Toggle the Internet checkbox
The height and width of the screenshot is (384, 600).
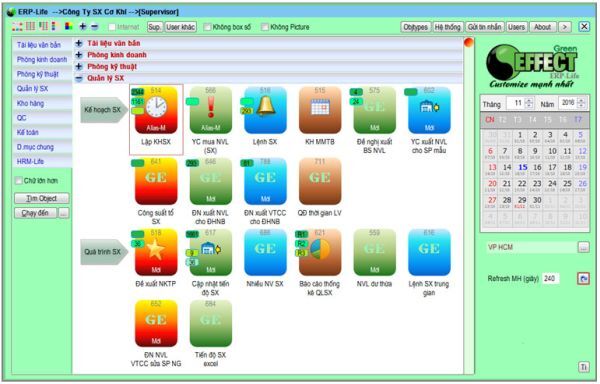pyautogui.click(x=112, y=27)
